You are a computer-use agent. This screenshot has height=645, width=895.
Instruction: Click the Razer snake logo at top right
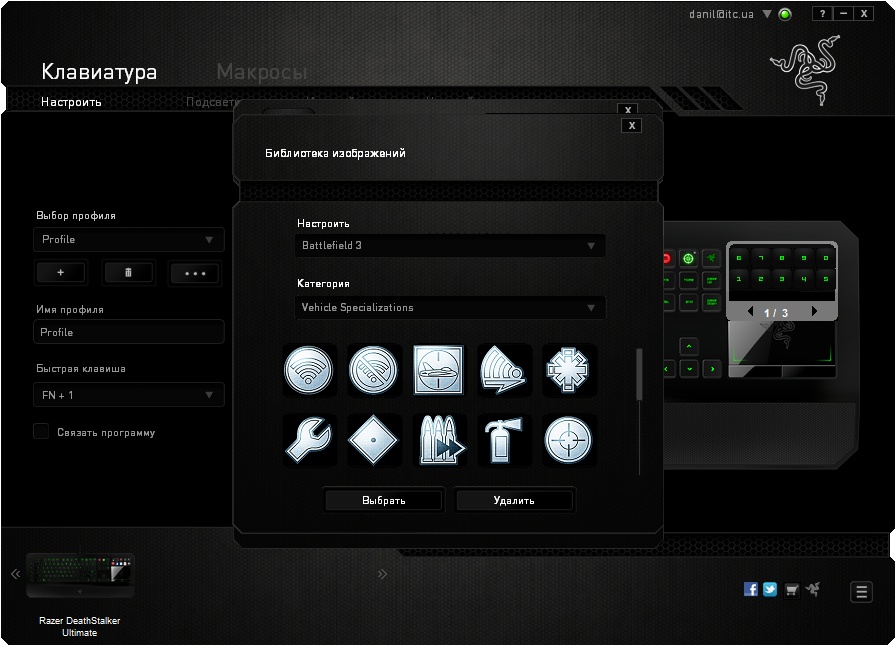click(x=805, y=69)
